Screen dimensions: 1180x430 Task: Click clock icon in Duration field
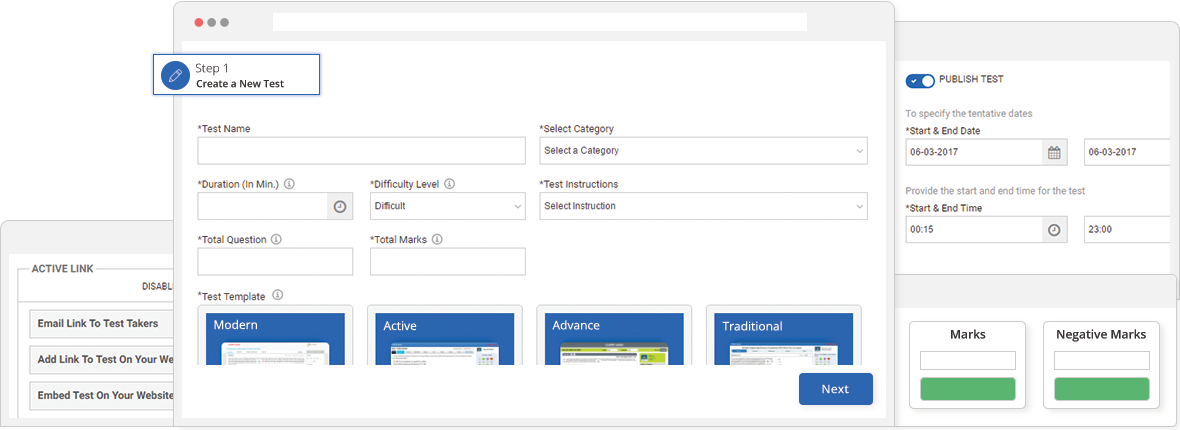(x=339, y=206)
